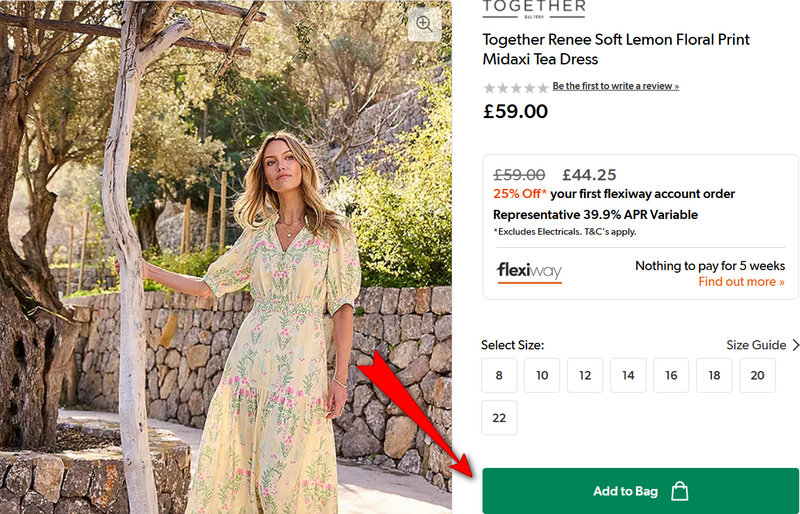Open flexiway 'Find out more' link

[741, 282]
